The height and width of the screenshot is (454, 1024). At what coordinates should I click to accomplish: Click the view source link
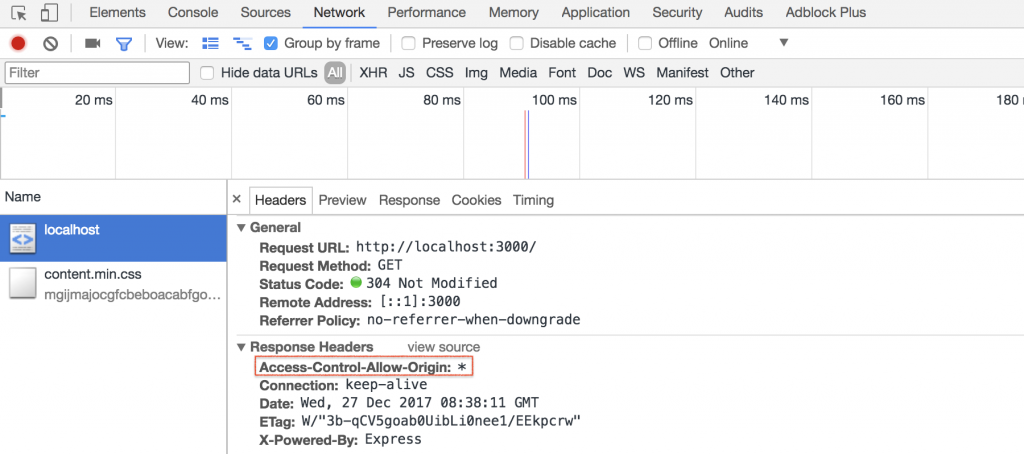point(443,347)
